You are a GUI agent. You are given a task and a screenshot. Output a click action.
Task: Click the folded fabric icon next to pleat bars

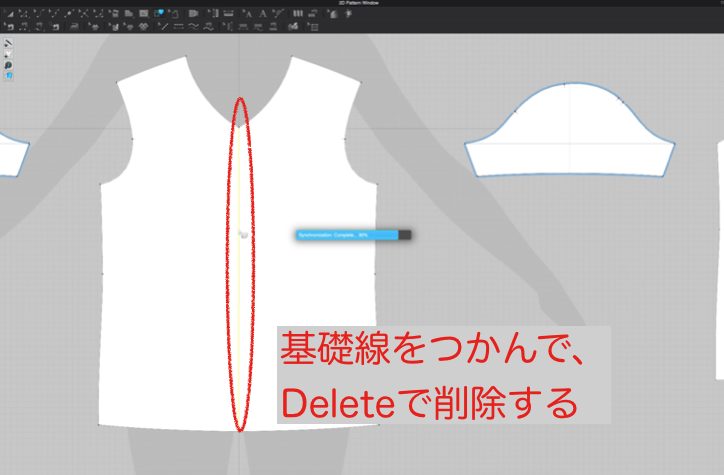tap(313, 14)
